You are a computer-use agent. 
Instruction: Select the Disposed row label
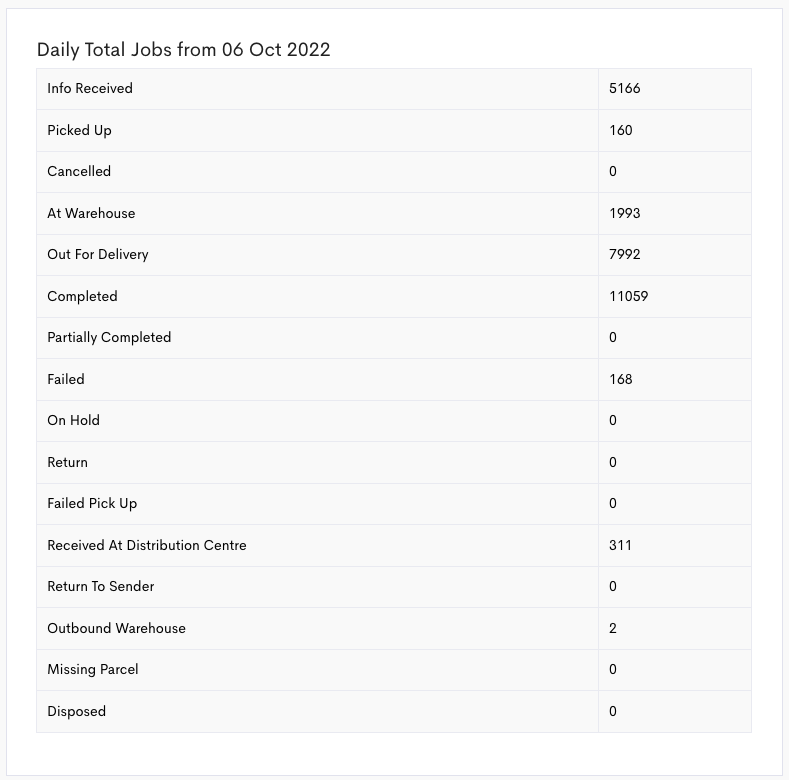point(76,711)
